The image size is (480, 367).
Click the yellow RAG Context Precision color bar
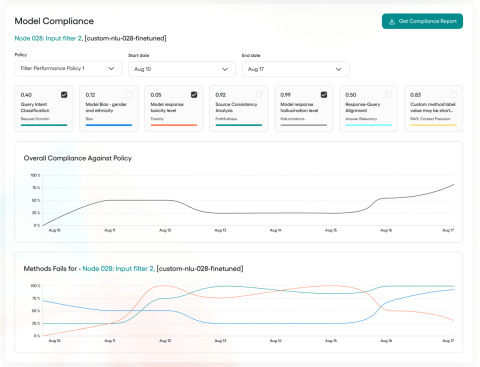pos(433,125)
